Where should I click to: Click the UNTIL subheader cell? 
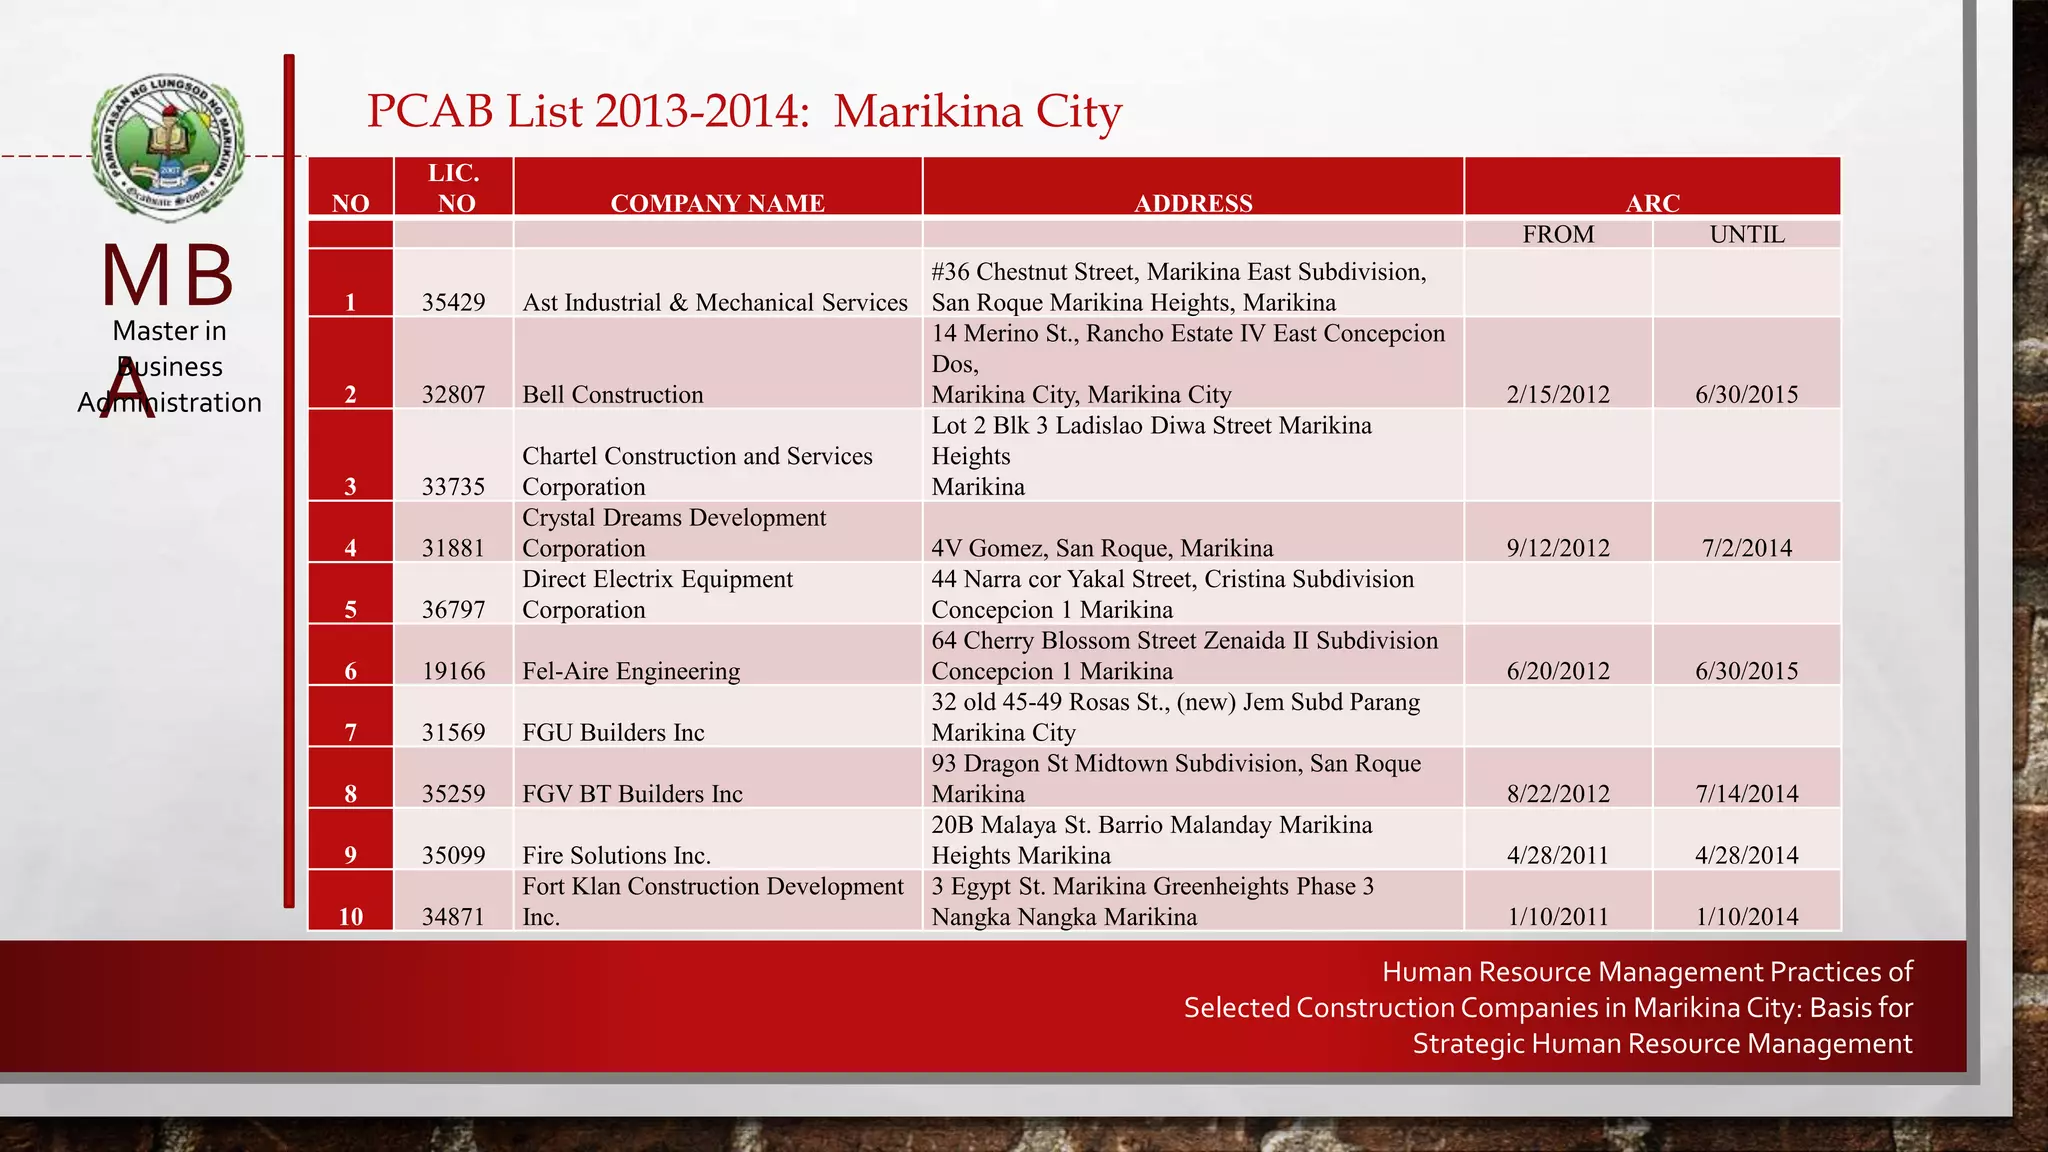coord(1746,234)
